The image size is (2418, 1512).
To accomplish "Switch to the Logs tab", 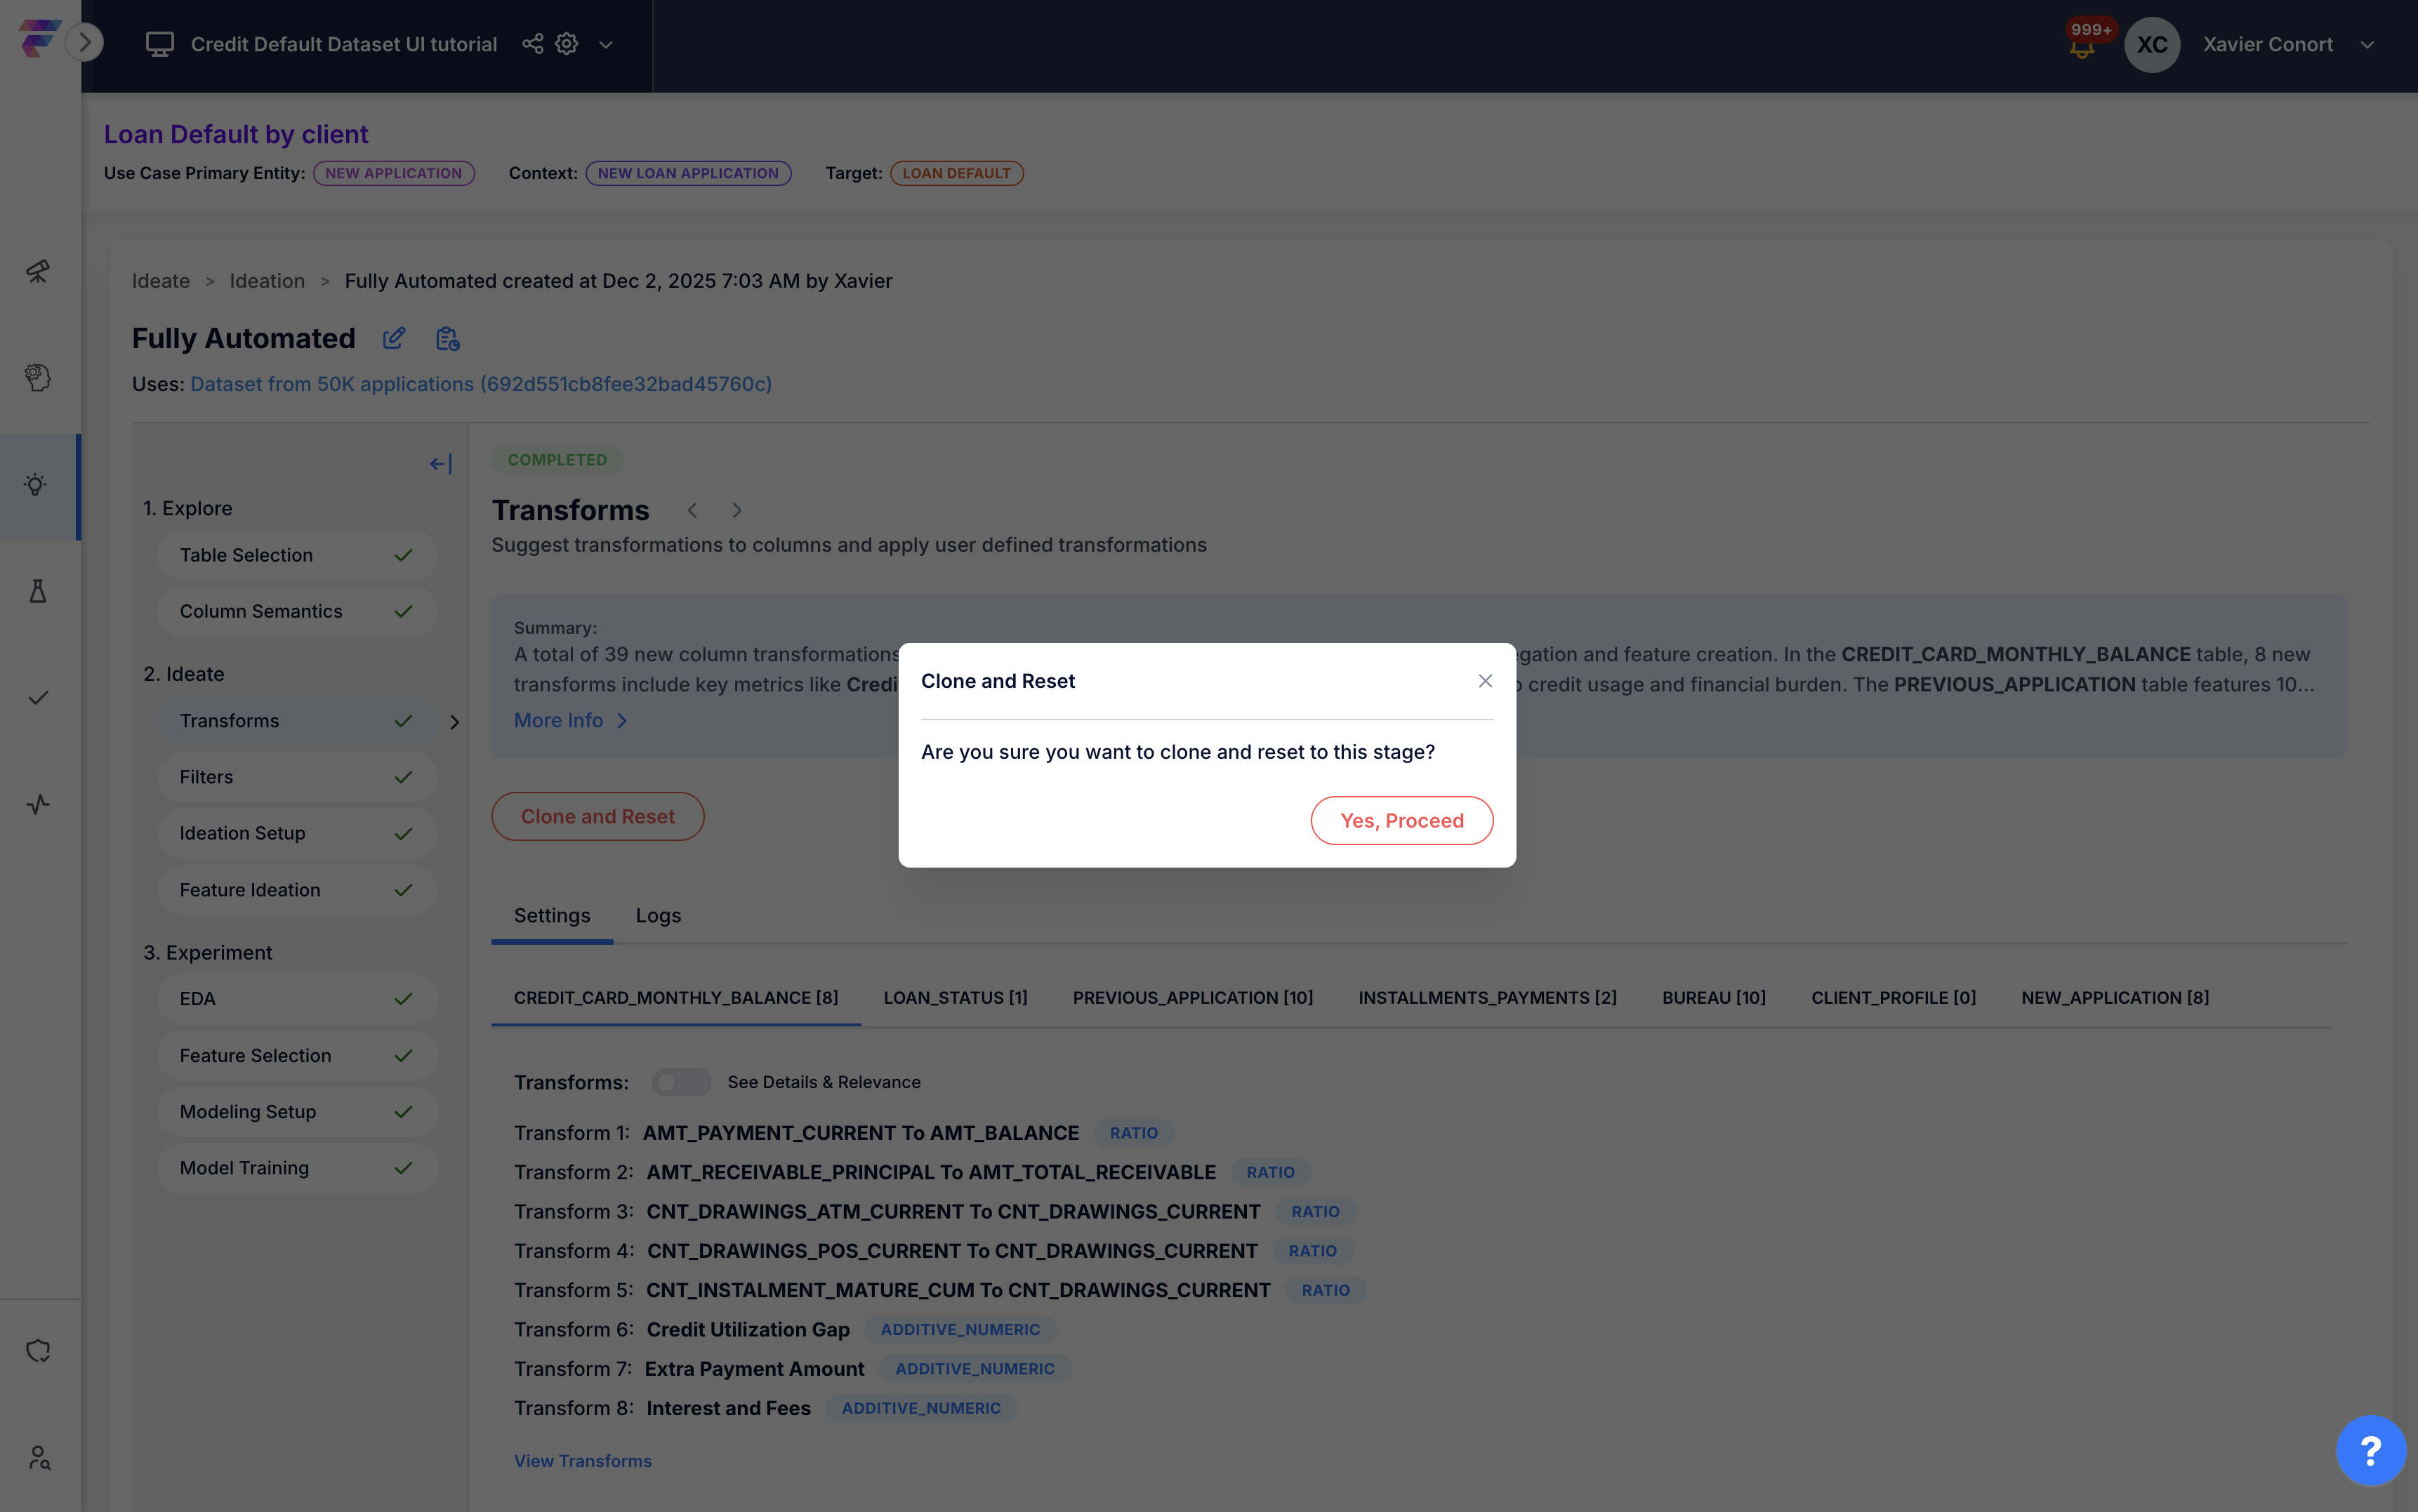I will pos(658,915).
